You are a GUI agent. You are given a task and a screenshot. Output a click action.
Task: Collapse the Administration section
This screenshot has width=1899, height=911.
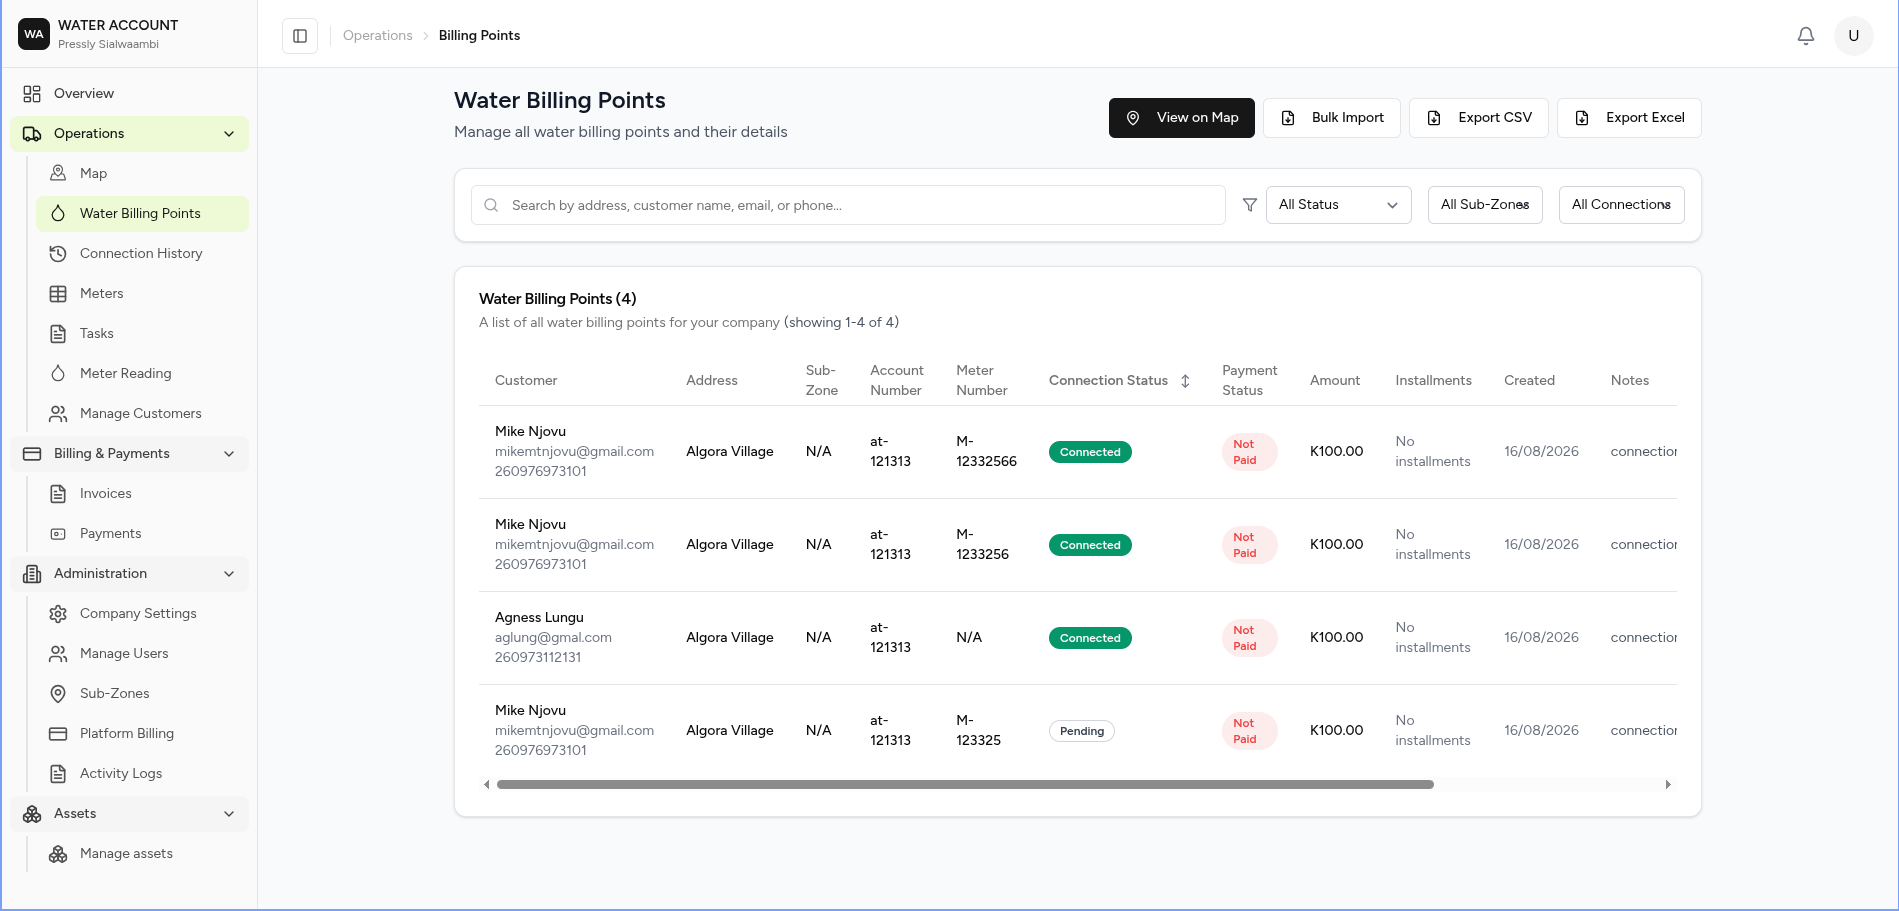pos(129,574)
